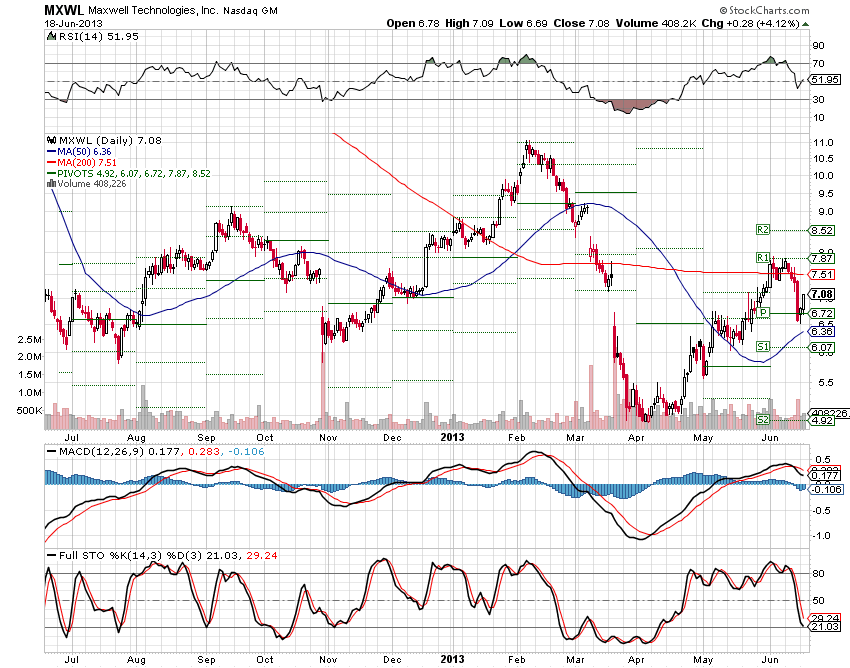Click the PIVOTS legend entry
Screen dimensions: 850x668
(x=129, y=174)
